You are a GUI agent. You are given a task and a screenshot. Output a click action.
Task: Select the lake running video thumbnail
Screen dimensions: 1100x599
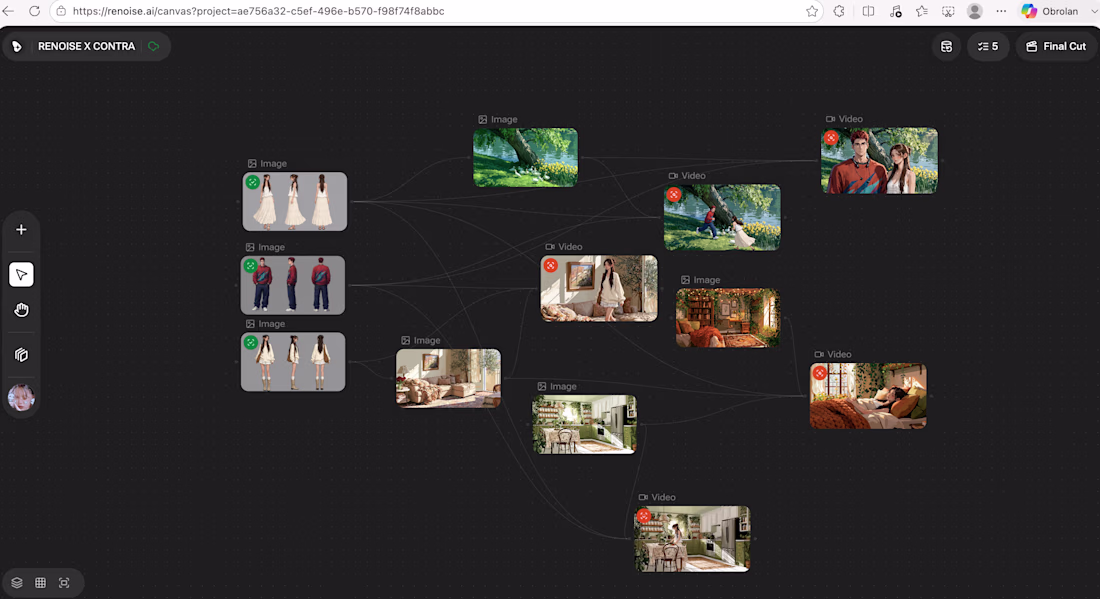(x=722, y=217)
